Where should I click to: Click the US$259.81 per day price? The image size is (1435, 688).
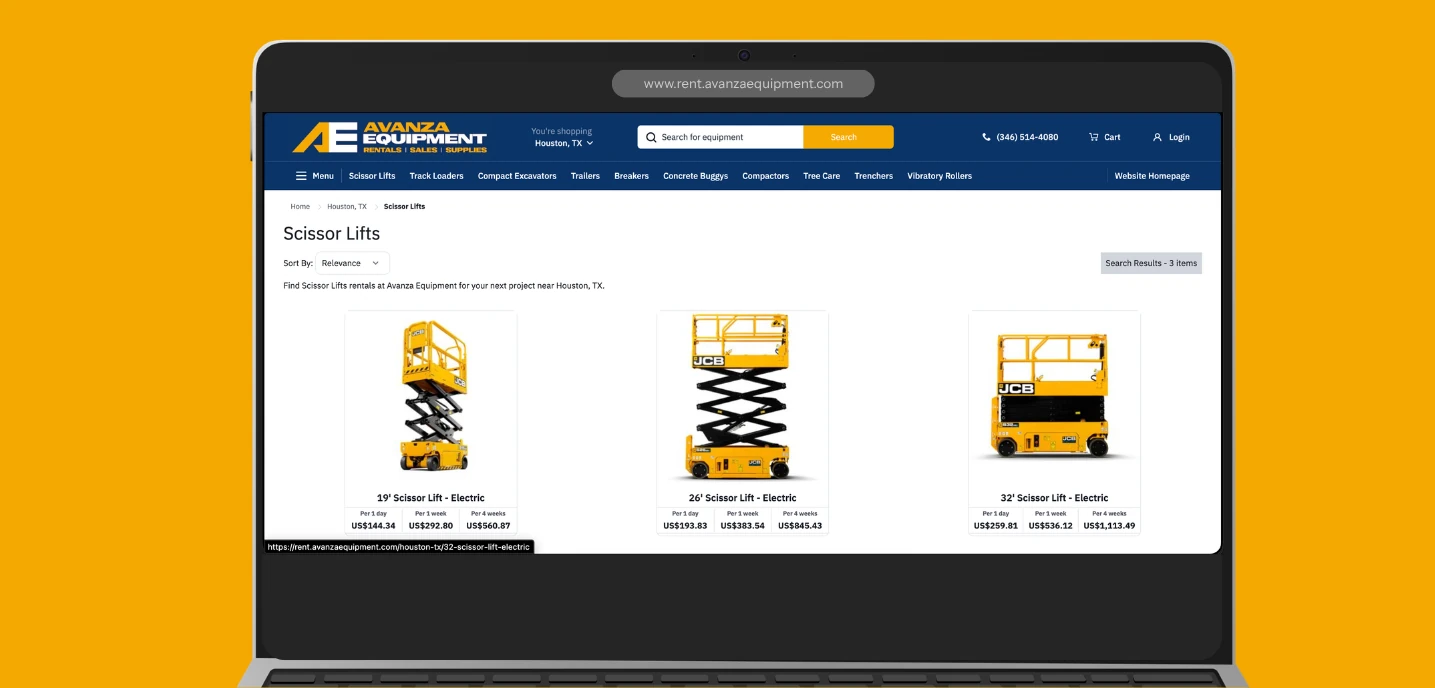(996, 526)
